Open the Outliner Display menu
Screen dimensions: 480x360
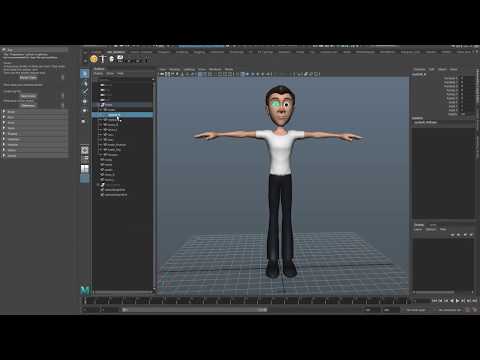(99, 73)
